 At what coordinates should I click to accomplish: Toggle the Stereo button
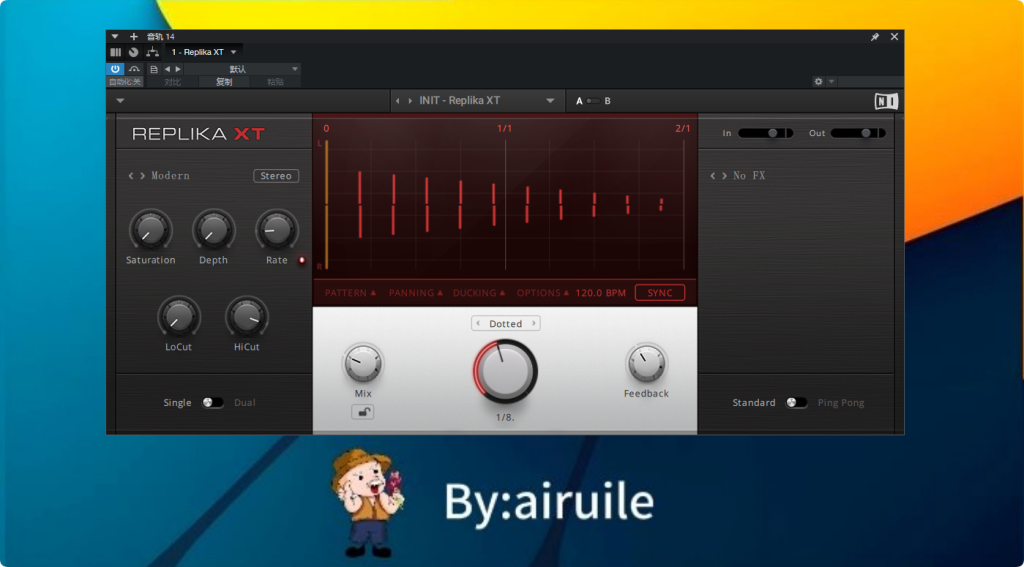click(x=276, y=176)
